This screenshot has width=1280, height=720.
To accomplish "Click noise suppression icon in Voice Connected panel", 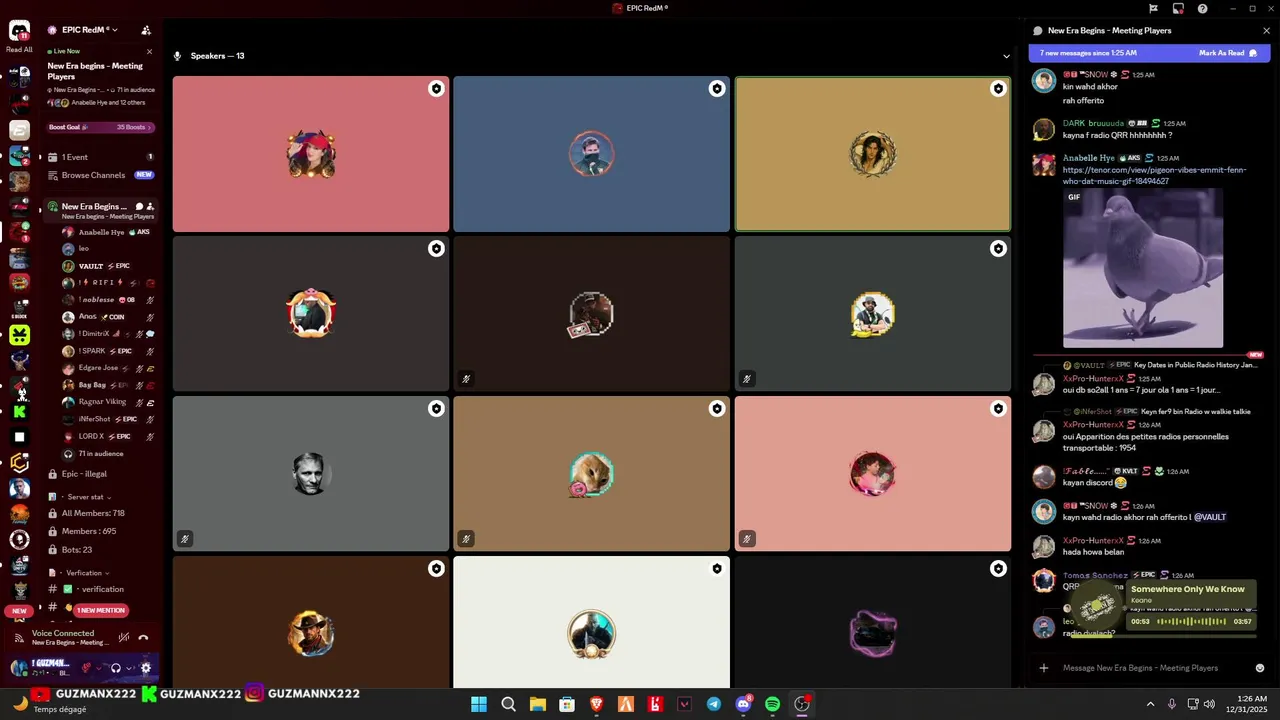I will (124, 637).
